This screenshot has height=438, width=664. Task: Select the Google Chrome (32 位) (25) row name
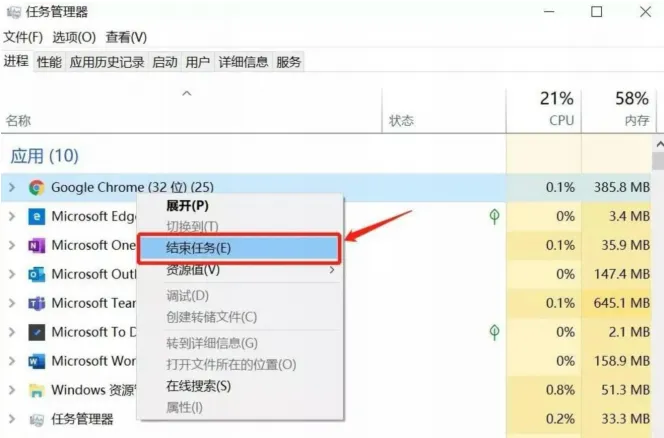[133, 187]
